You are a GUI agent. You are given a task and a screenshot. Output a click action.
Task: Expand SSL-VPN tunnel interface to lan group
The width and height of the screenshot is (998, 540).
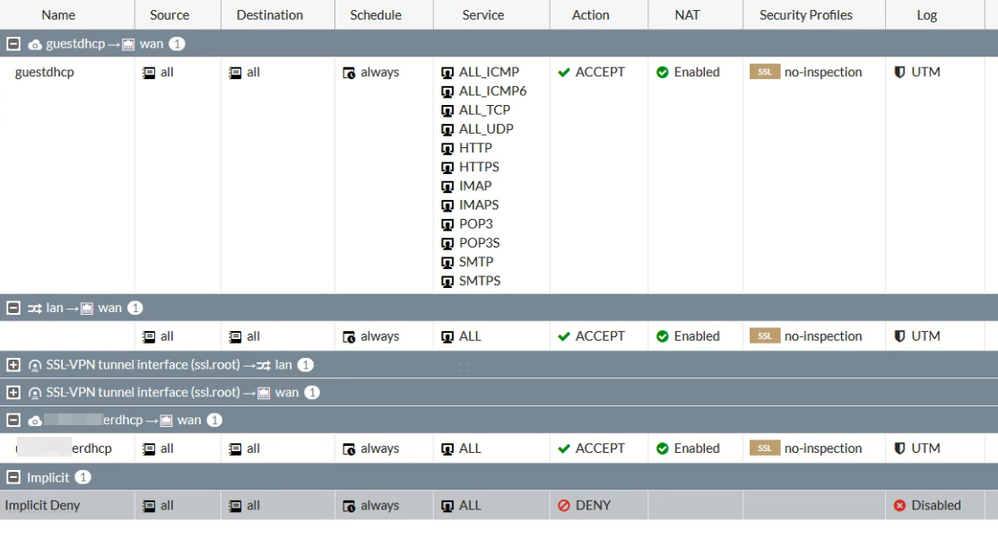click(13, 365)
